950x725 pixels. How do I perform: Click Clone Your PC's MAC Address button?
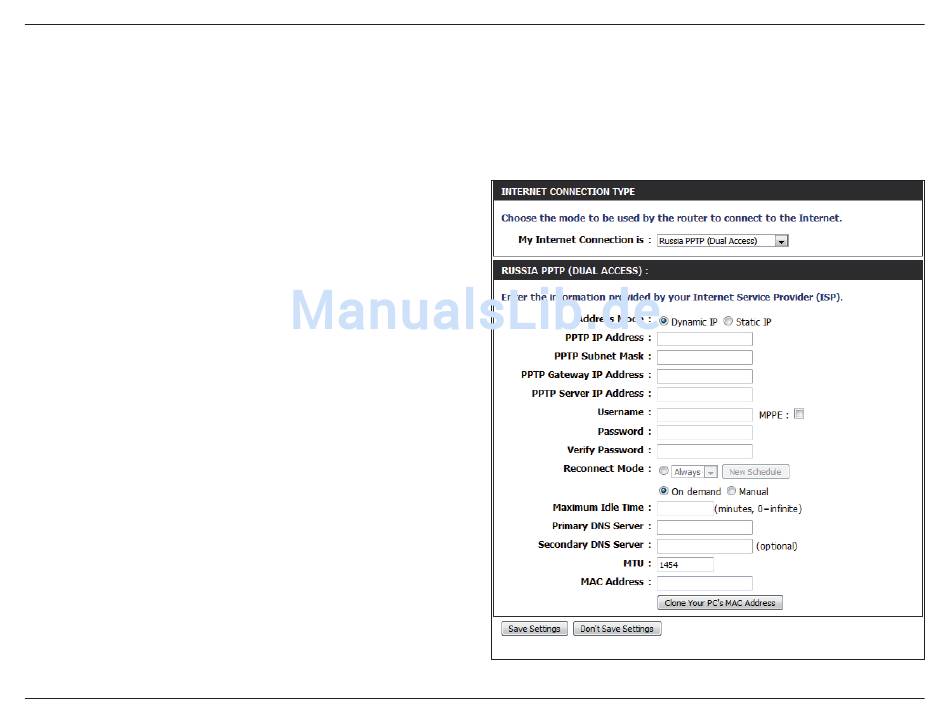coord(720,603)
